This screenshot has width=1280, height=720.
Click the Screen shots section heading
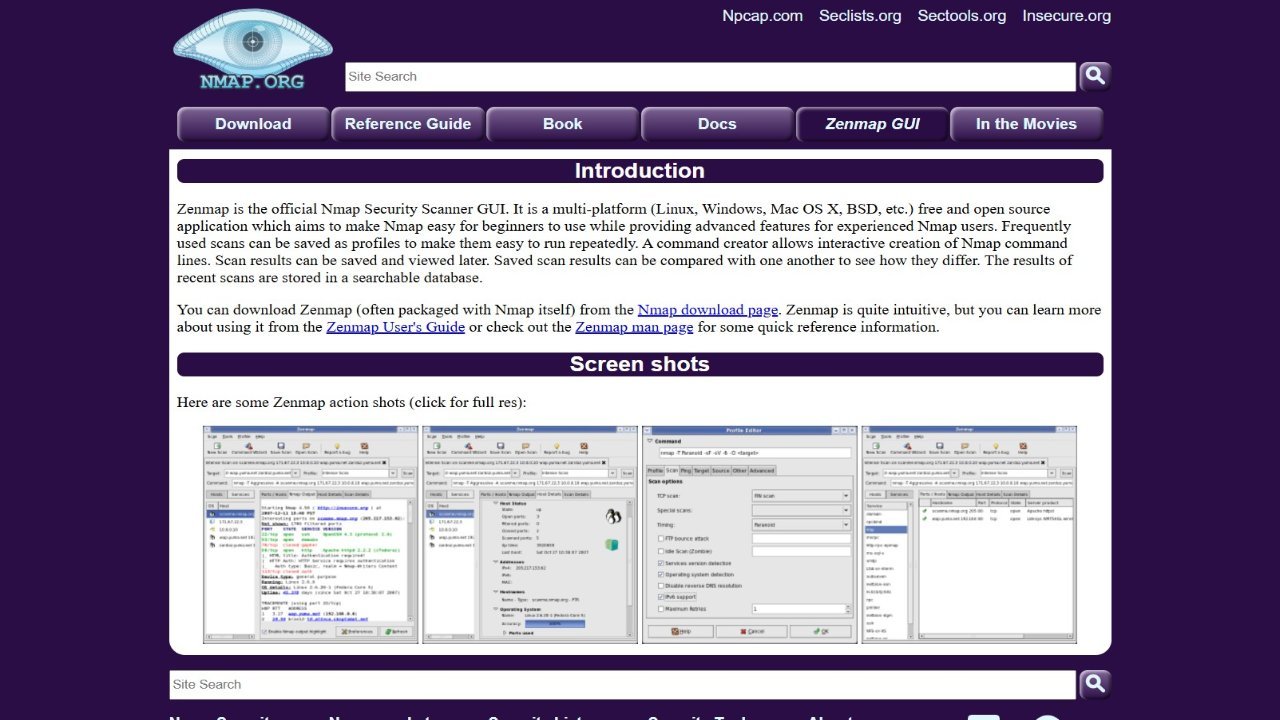tap(640, 364)
